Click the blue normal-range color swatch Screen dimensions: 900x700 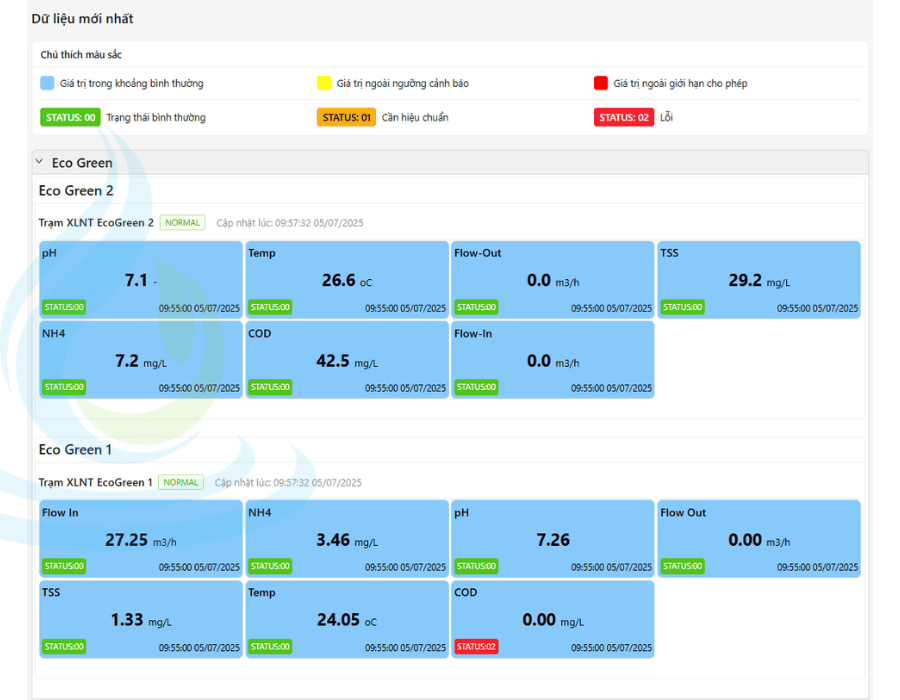coord(47,83)
